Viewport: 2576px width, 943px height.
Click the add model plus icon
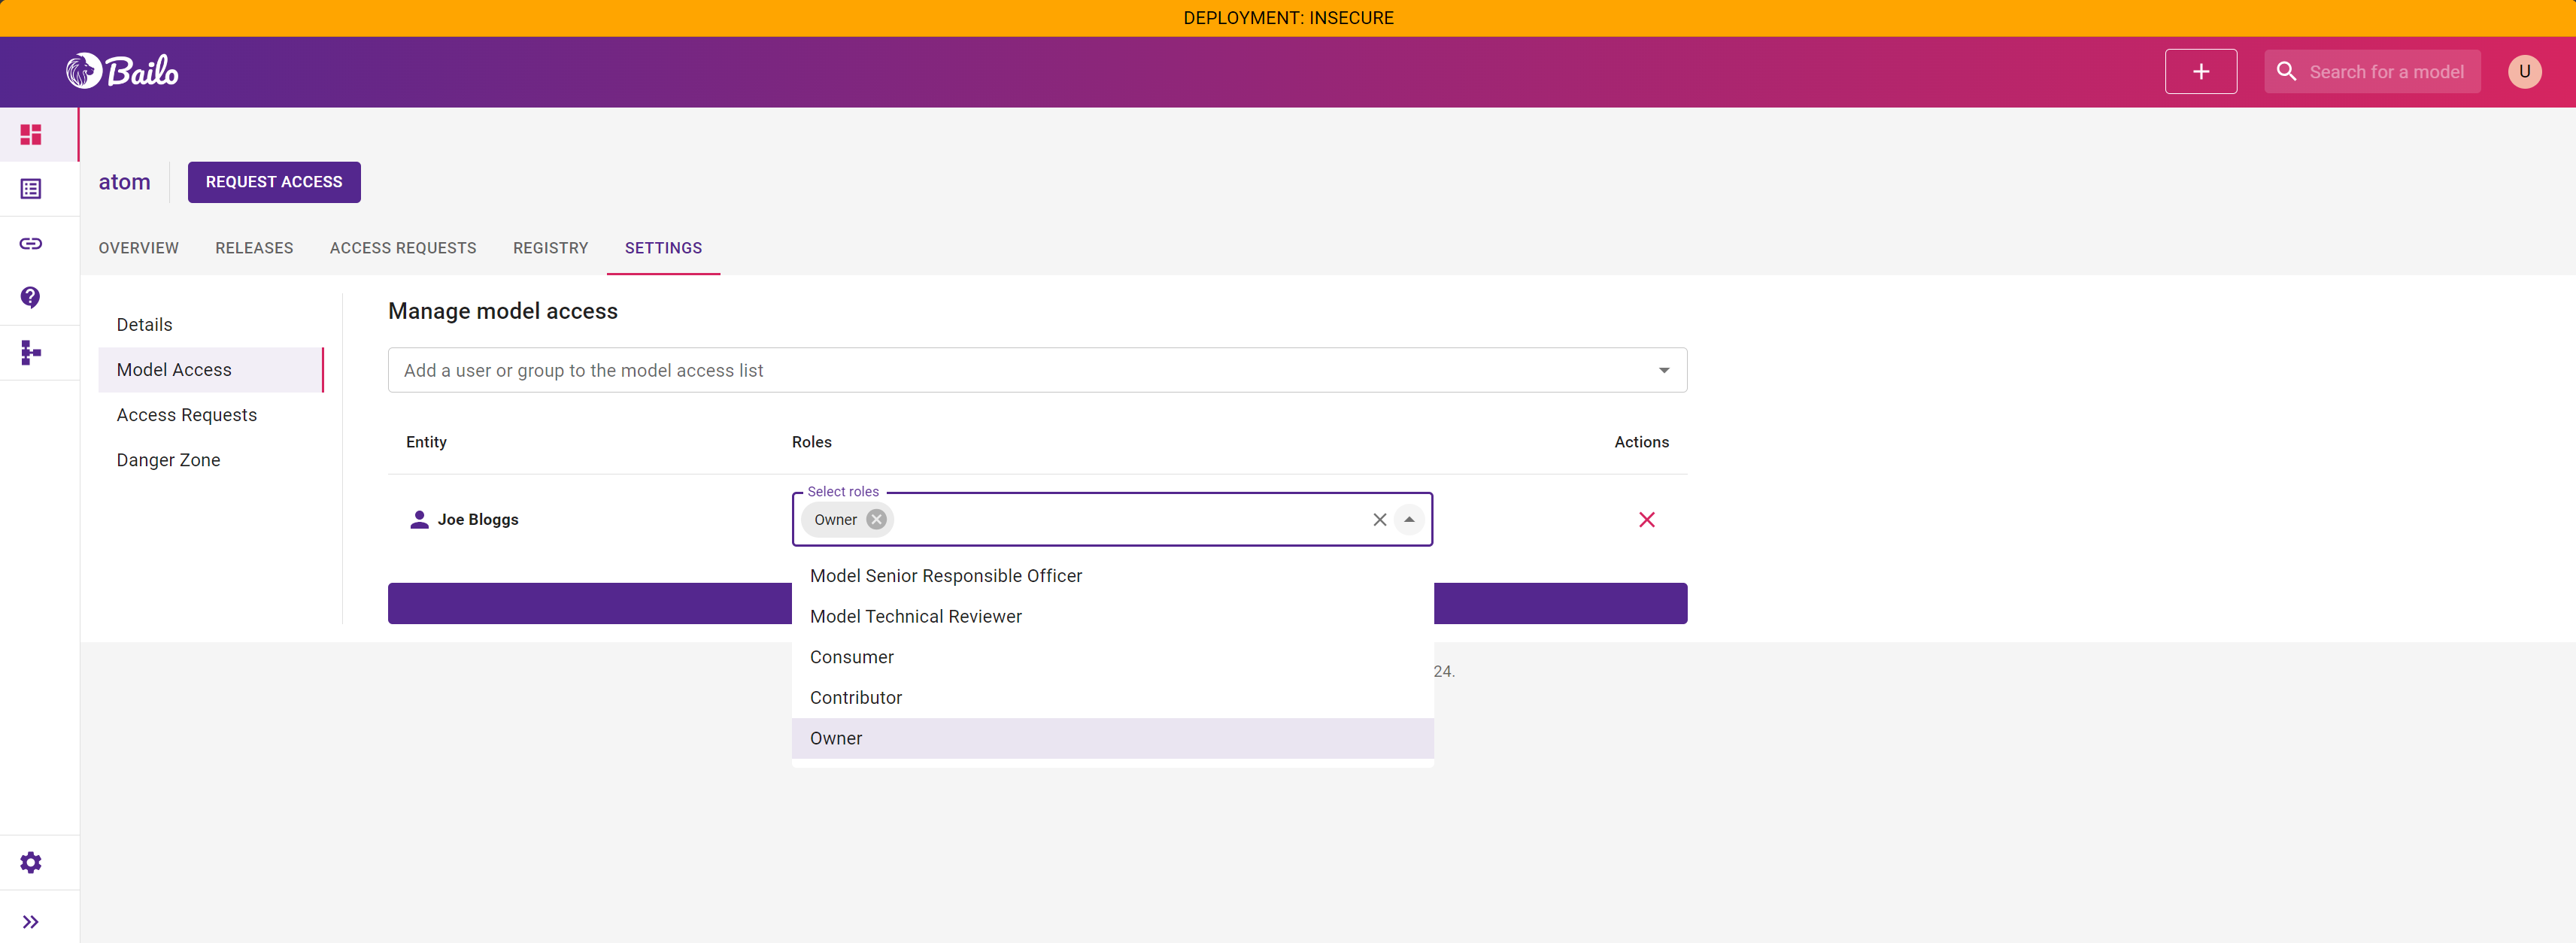pyautogui.click(x=2200, y=71)
